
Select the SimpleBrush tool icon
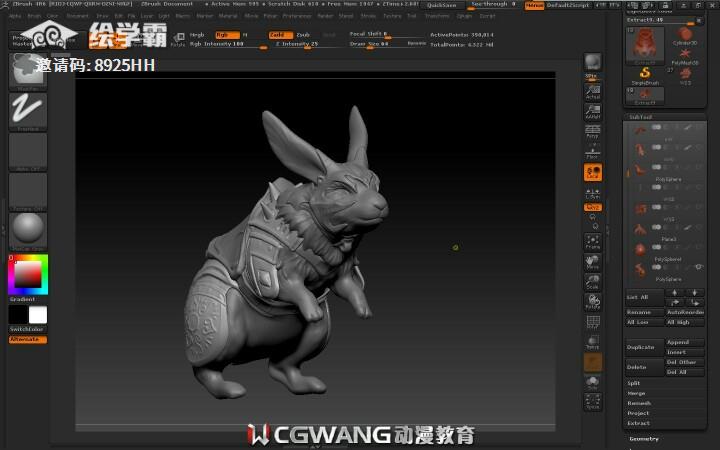click(x=645, y=76)
